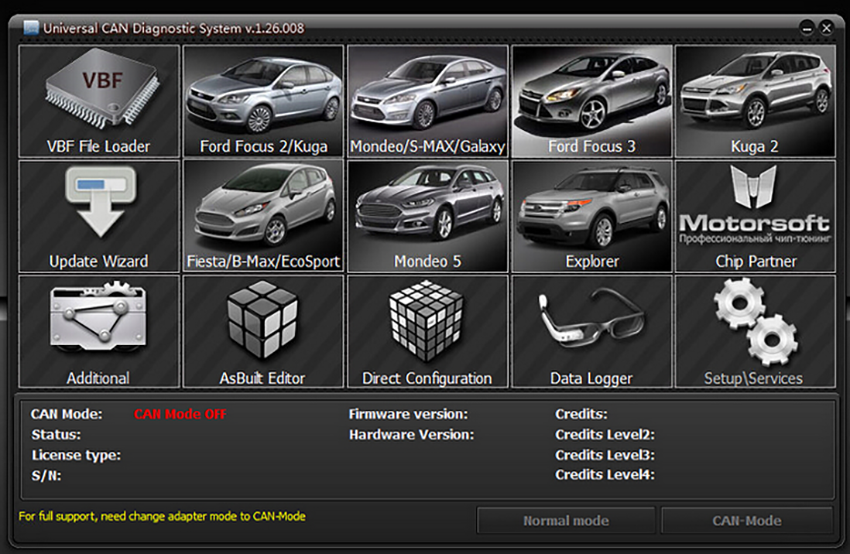The height and width of the screenshot is (554, 850).
Task: Select the Fiesta/B-Max/EcoSport tile
Action: point(263,216)
